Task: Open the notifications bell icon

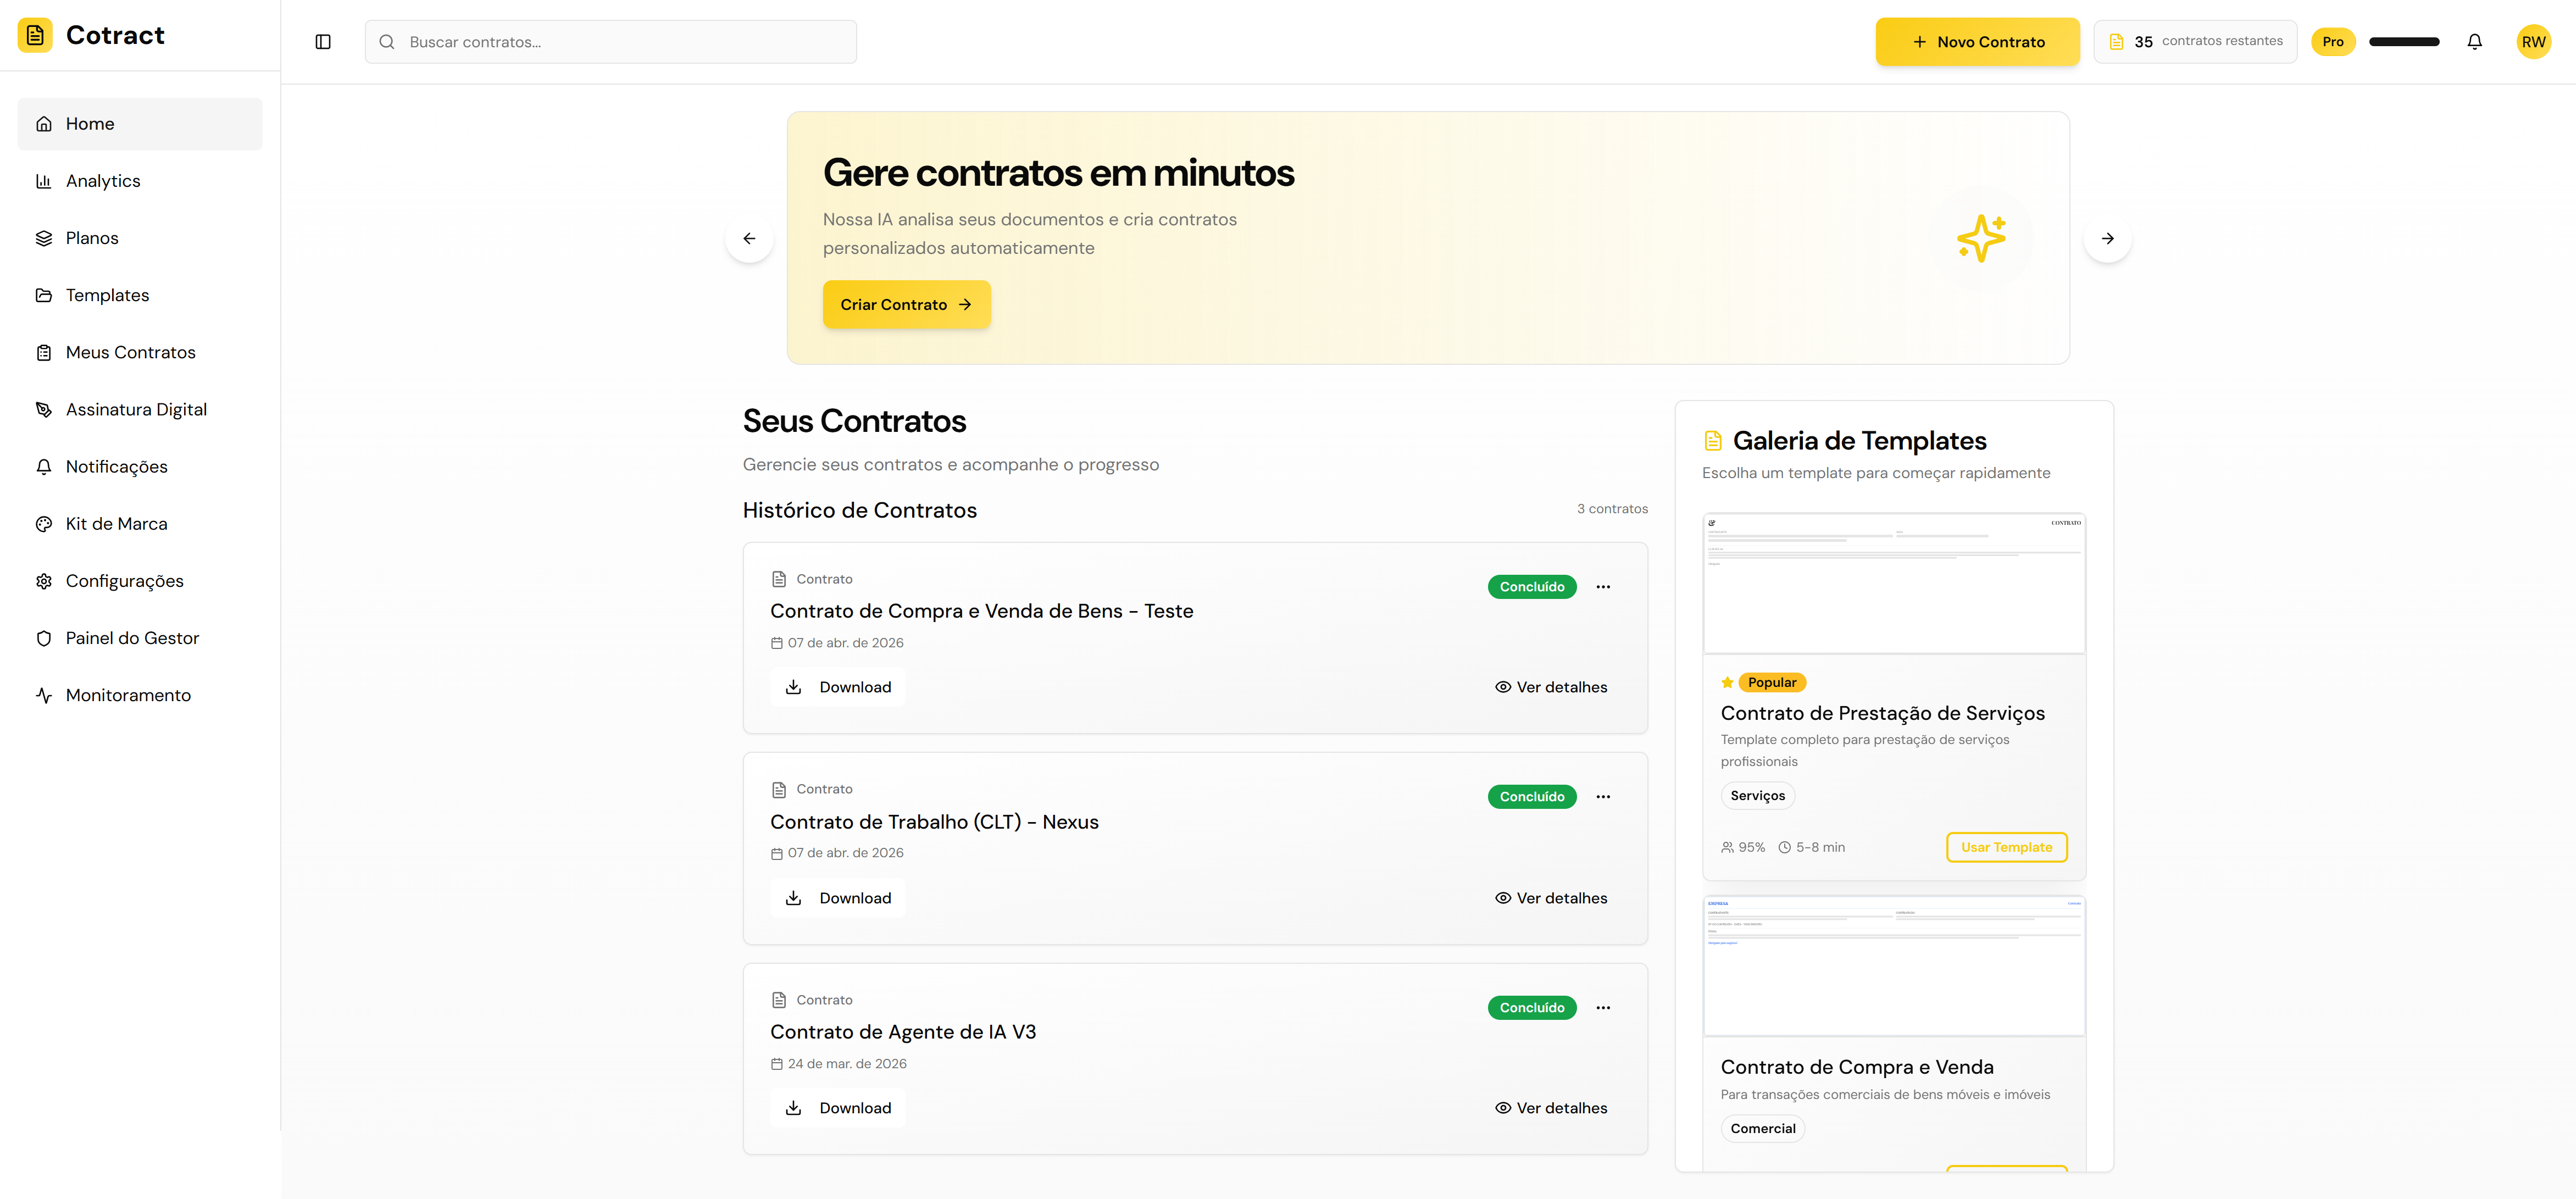Action: pos(2475,42)
